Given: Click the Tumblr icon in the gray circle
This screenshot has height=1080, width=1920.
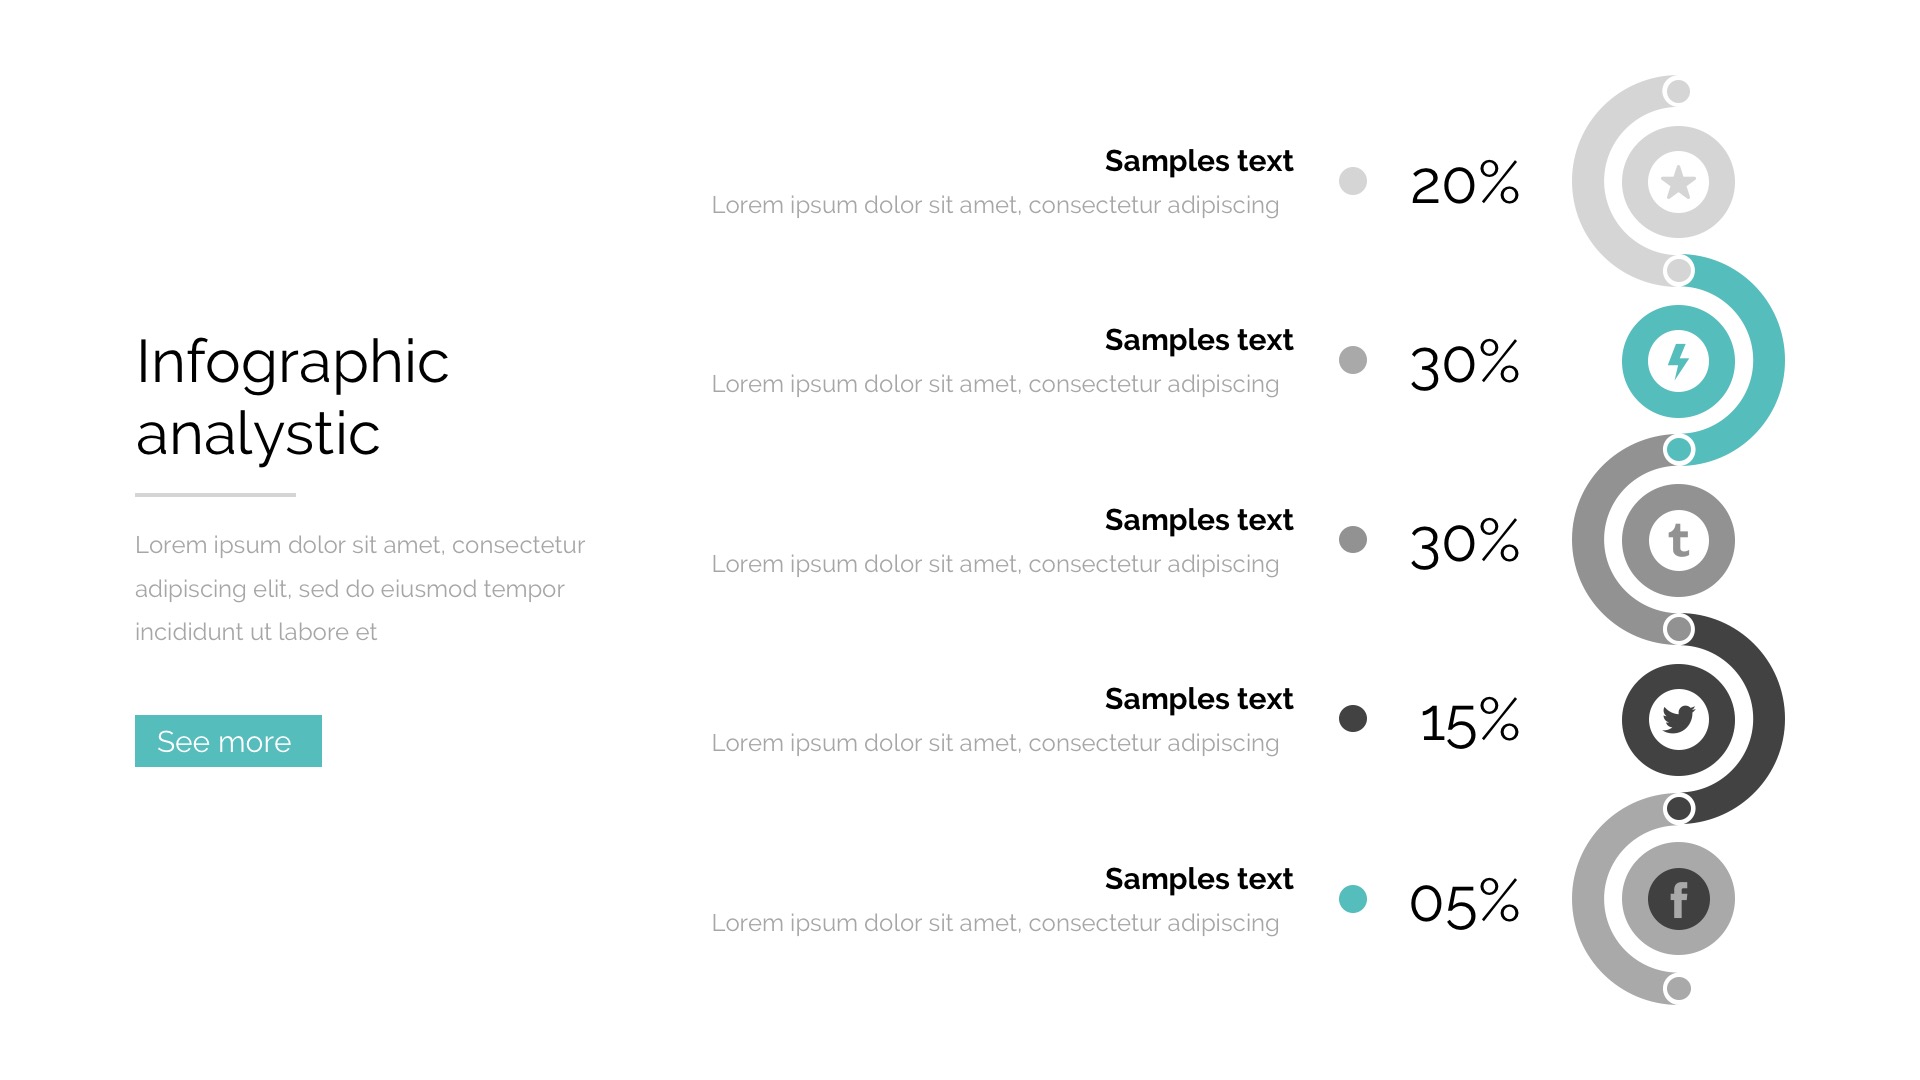Looking at the screenshot, I should point(1678,541).
